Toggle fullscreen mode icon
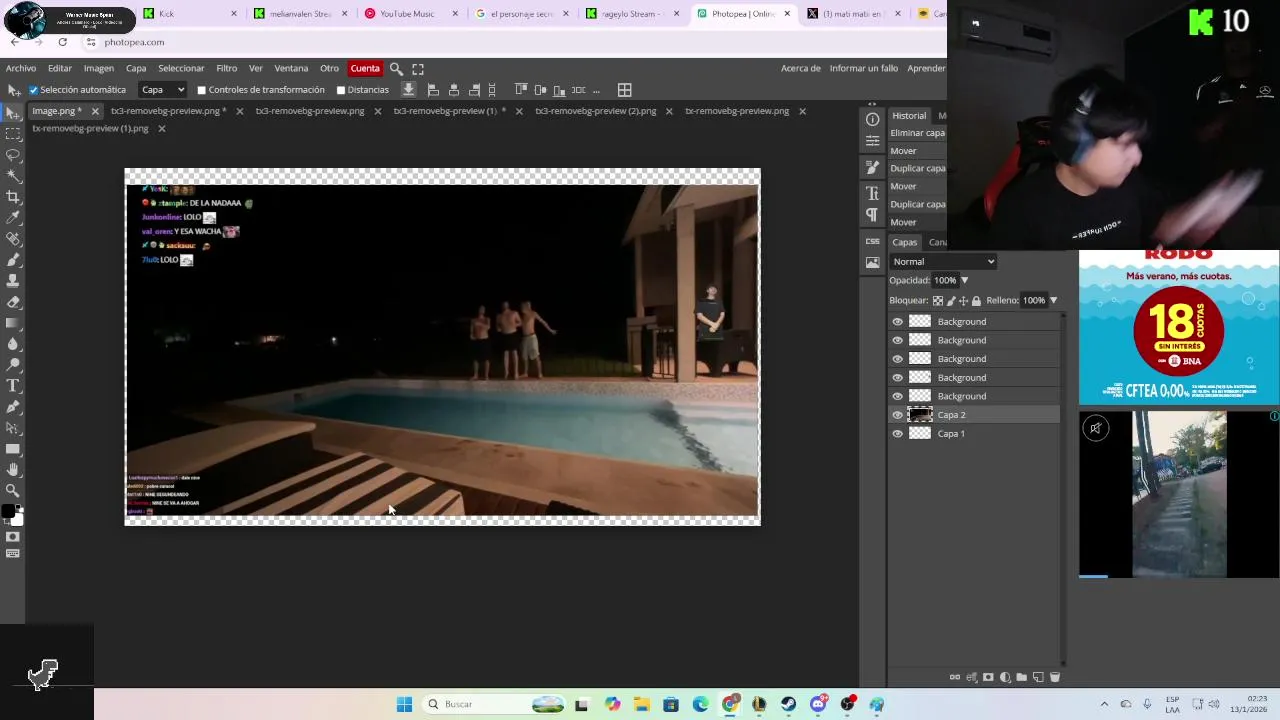 (x=418, y=69)
